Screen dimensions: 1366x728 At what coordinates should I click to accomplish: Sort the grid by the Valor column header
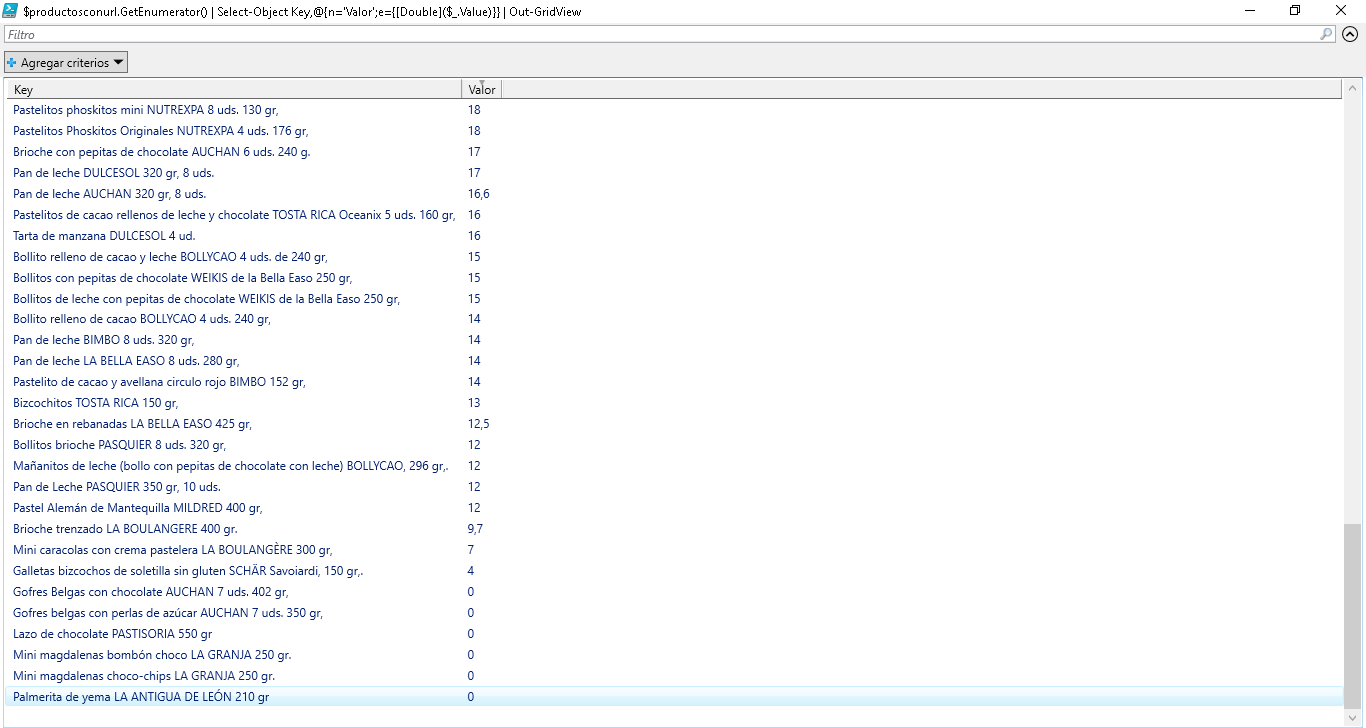(481, 90)
